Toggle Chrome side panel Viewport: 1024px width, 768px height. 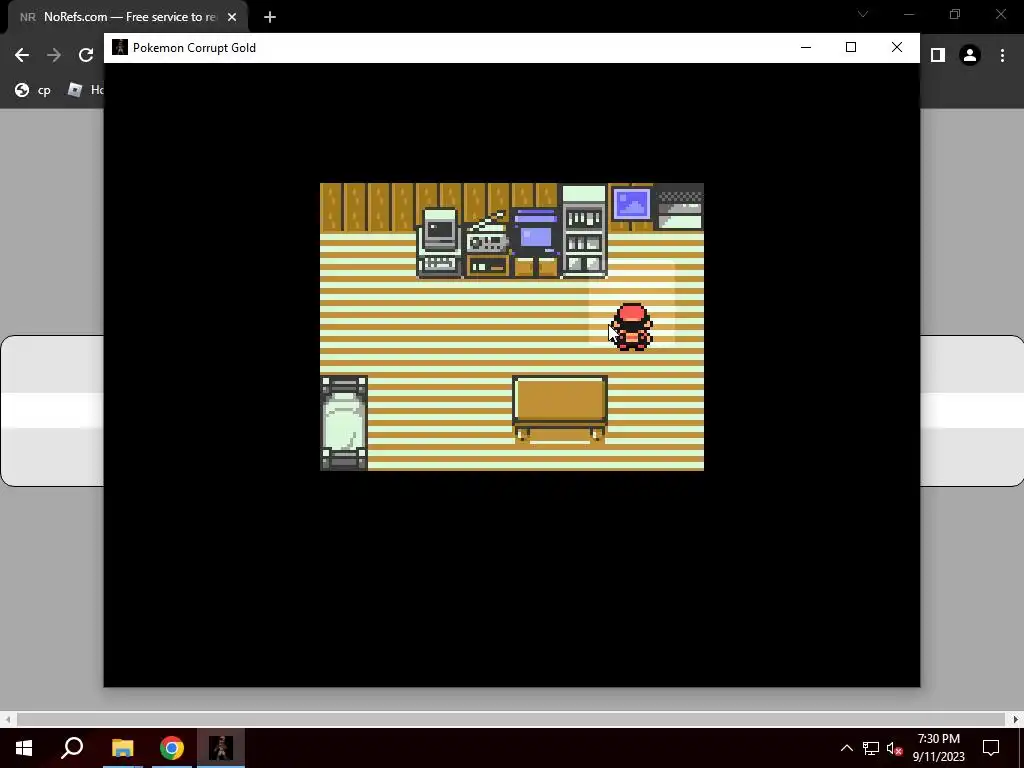point(938,55)
